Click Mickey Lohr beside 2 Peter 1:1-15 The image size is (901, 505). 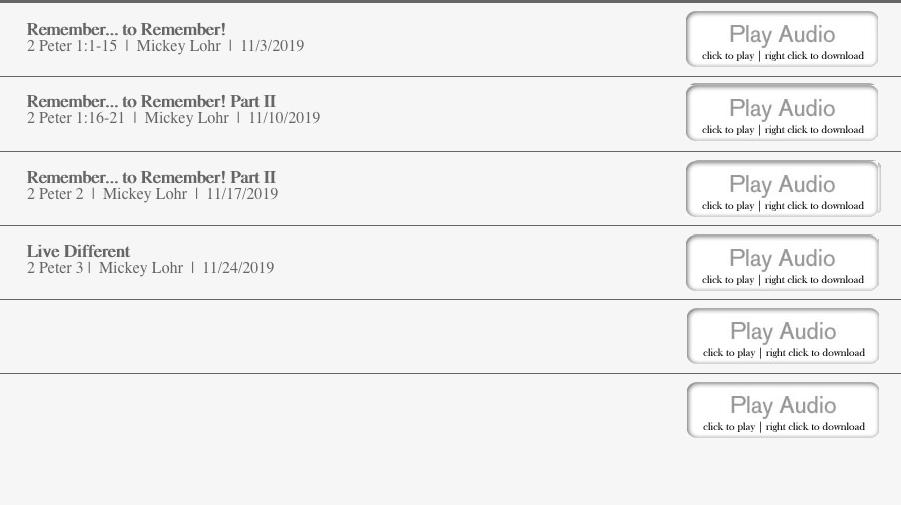pos(179,46)
